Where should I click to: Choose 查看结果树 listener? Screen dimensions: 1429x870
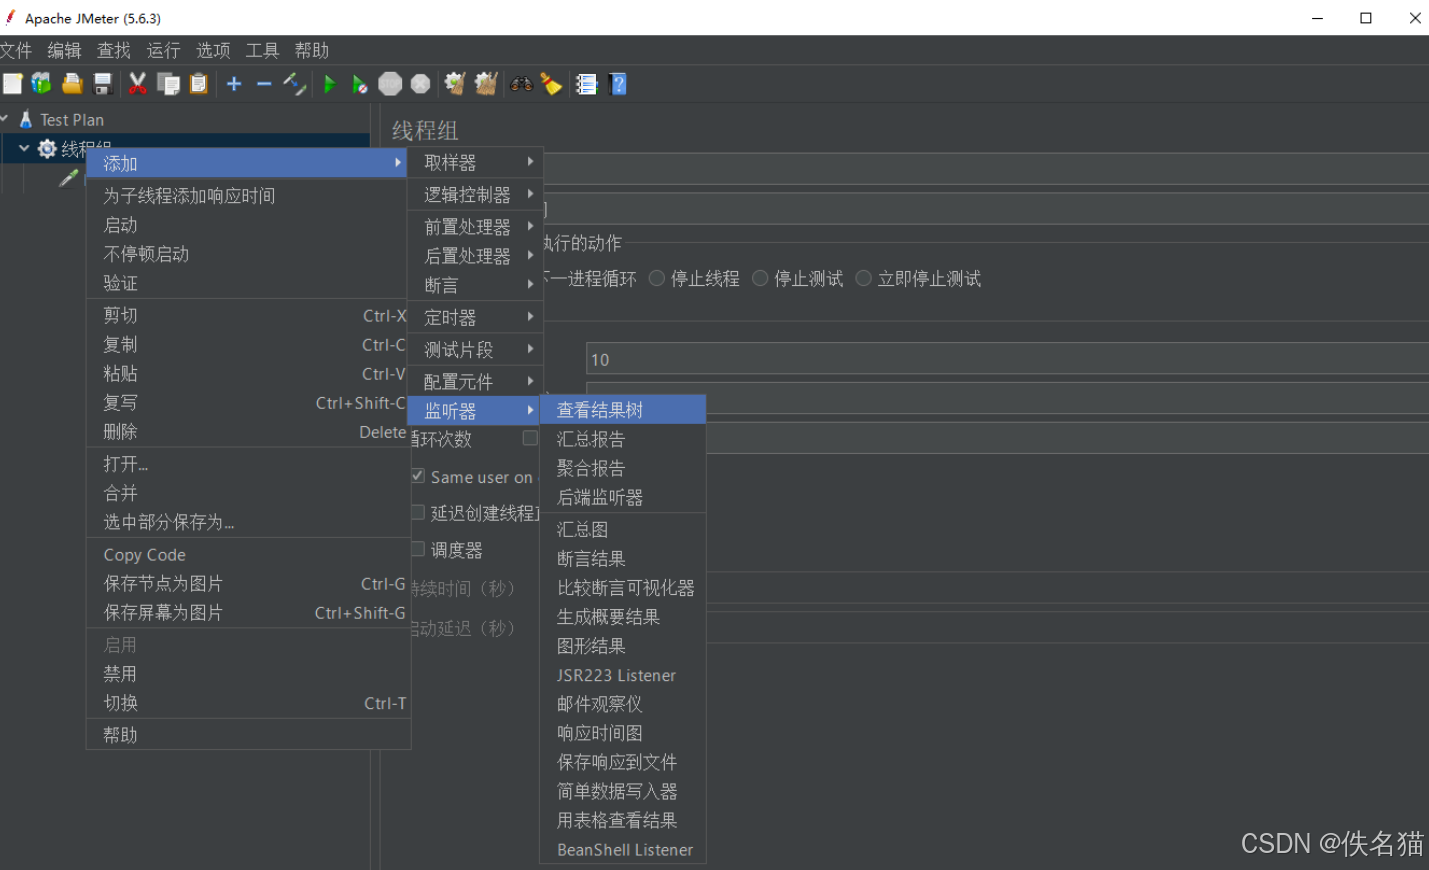click(623, 410)
